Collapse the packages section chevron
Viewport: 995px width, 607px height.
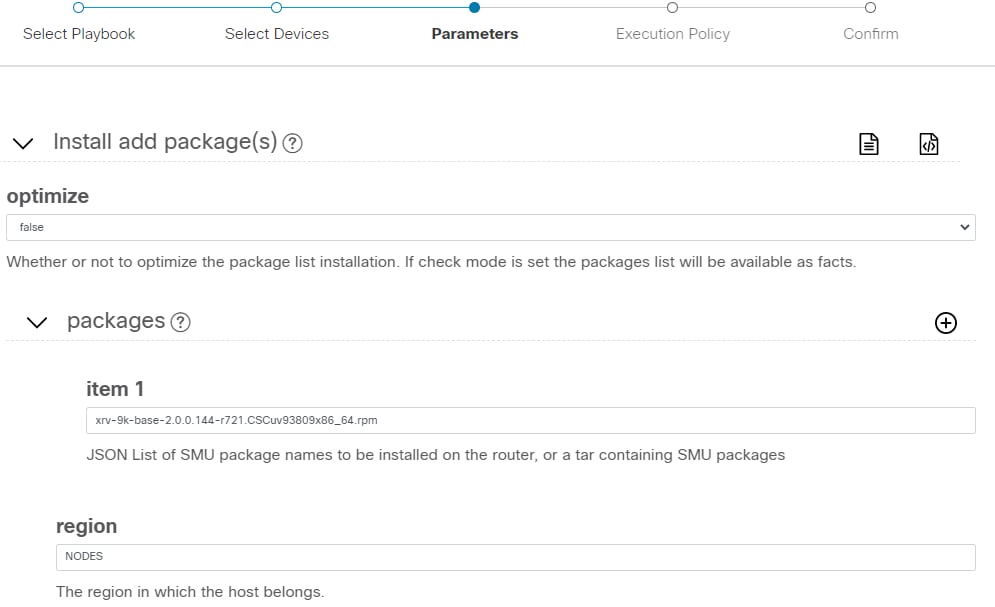37,322
